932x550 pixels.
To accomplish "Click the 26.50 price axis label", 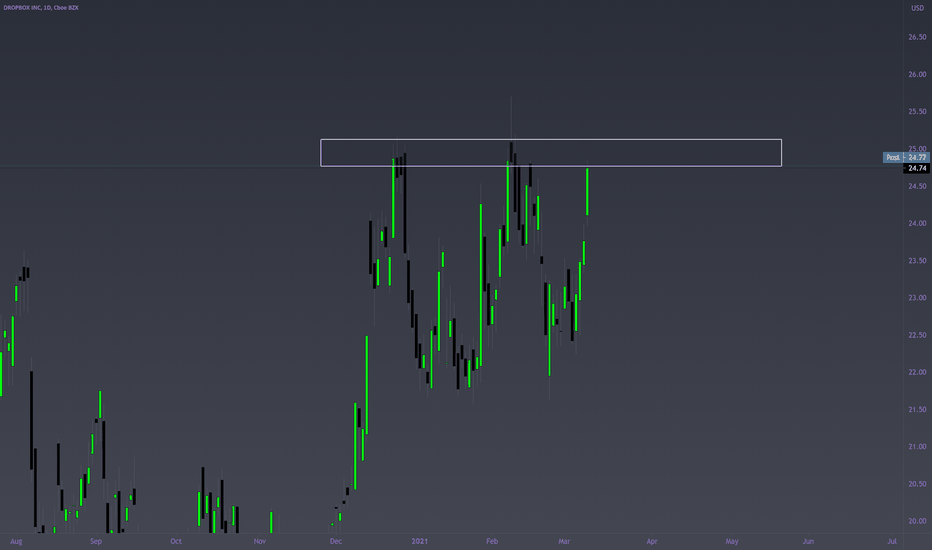I will point(917,37).
